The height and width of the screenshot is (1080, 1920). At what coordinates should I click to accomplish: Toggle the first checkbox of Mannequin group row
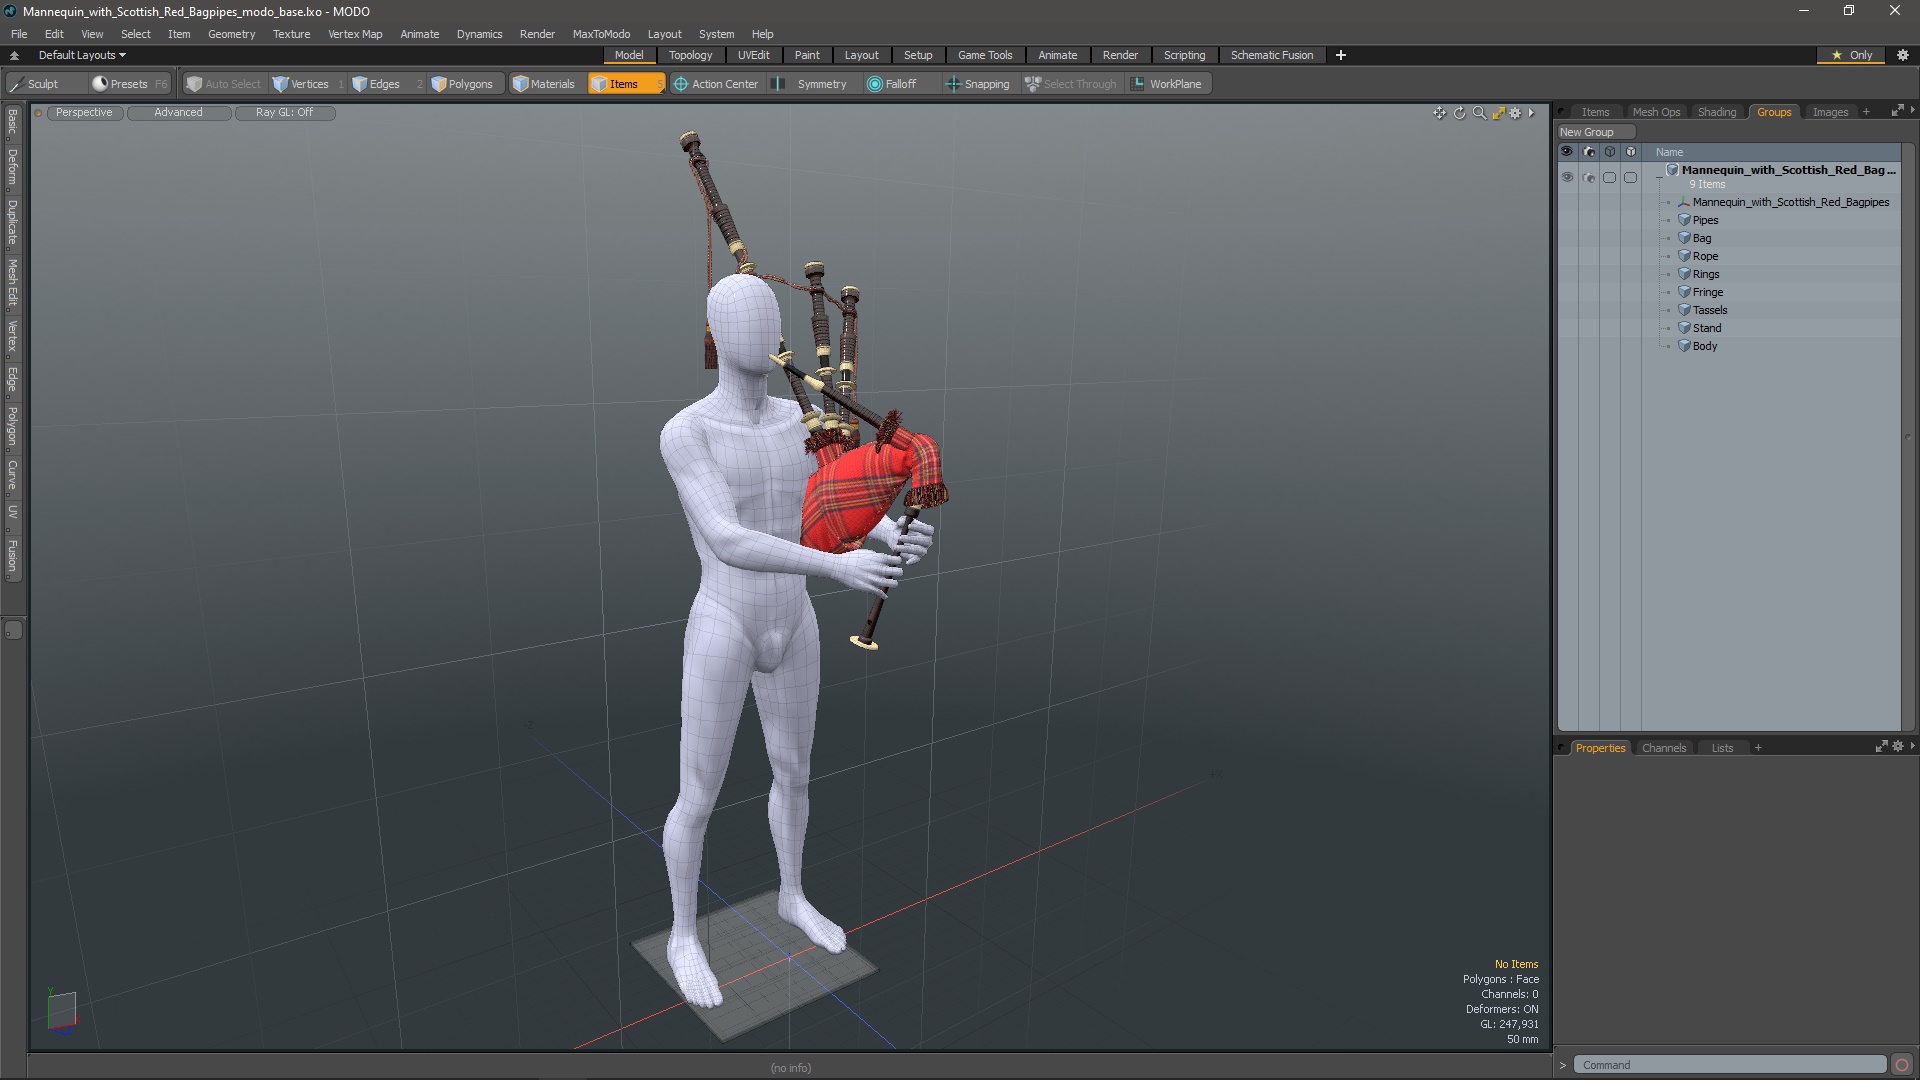coord(1609,177)
